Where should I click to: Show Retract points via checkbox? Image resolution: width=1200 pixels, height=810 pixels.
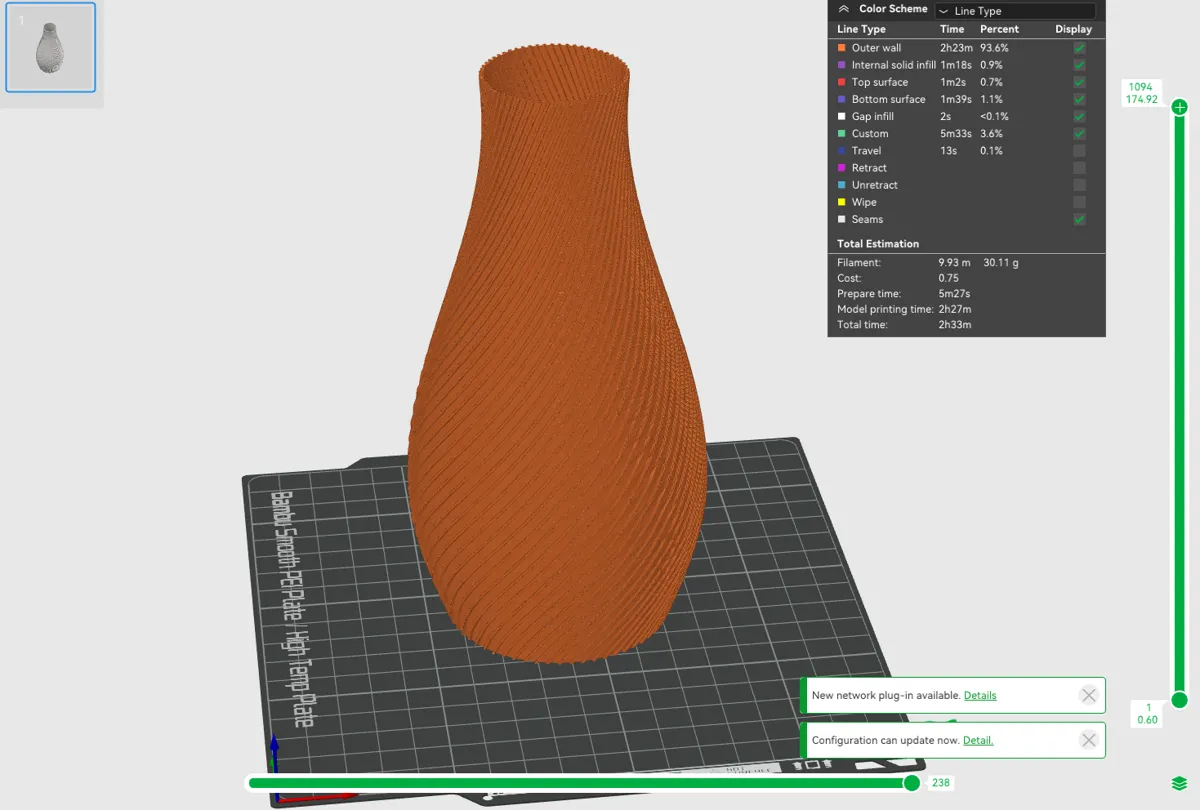[1079, 168]
